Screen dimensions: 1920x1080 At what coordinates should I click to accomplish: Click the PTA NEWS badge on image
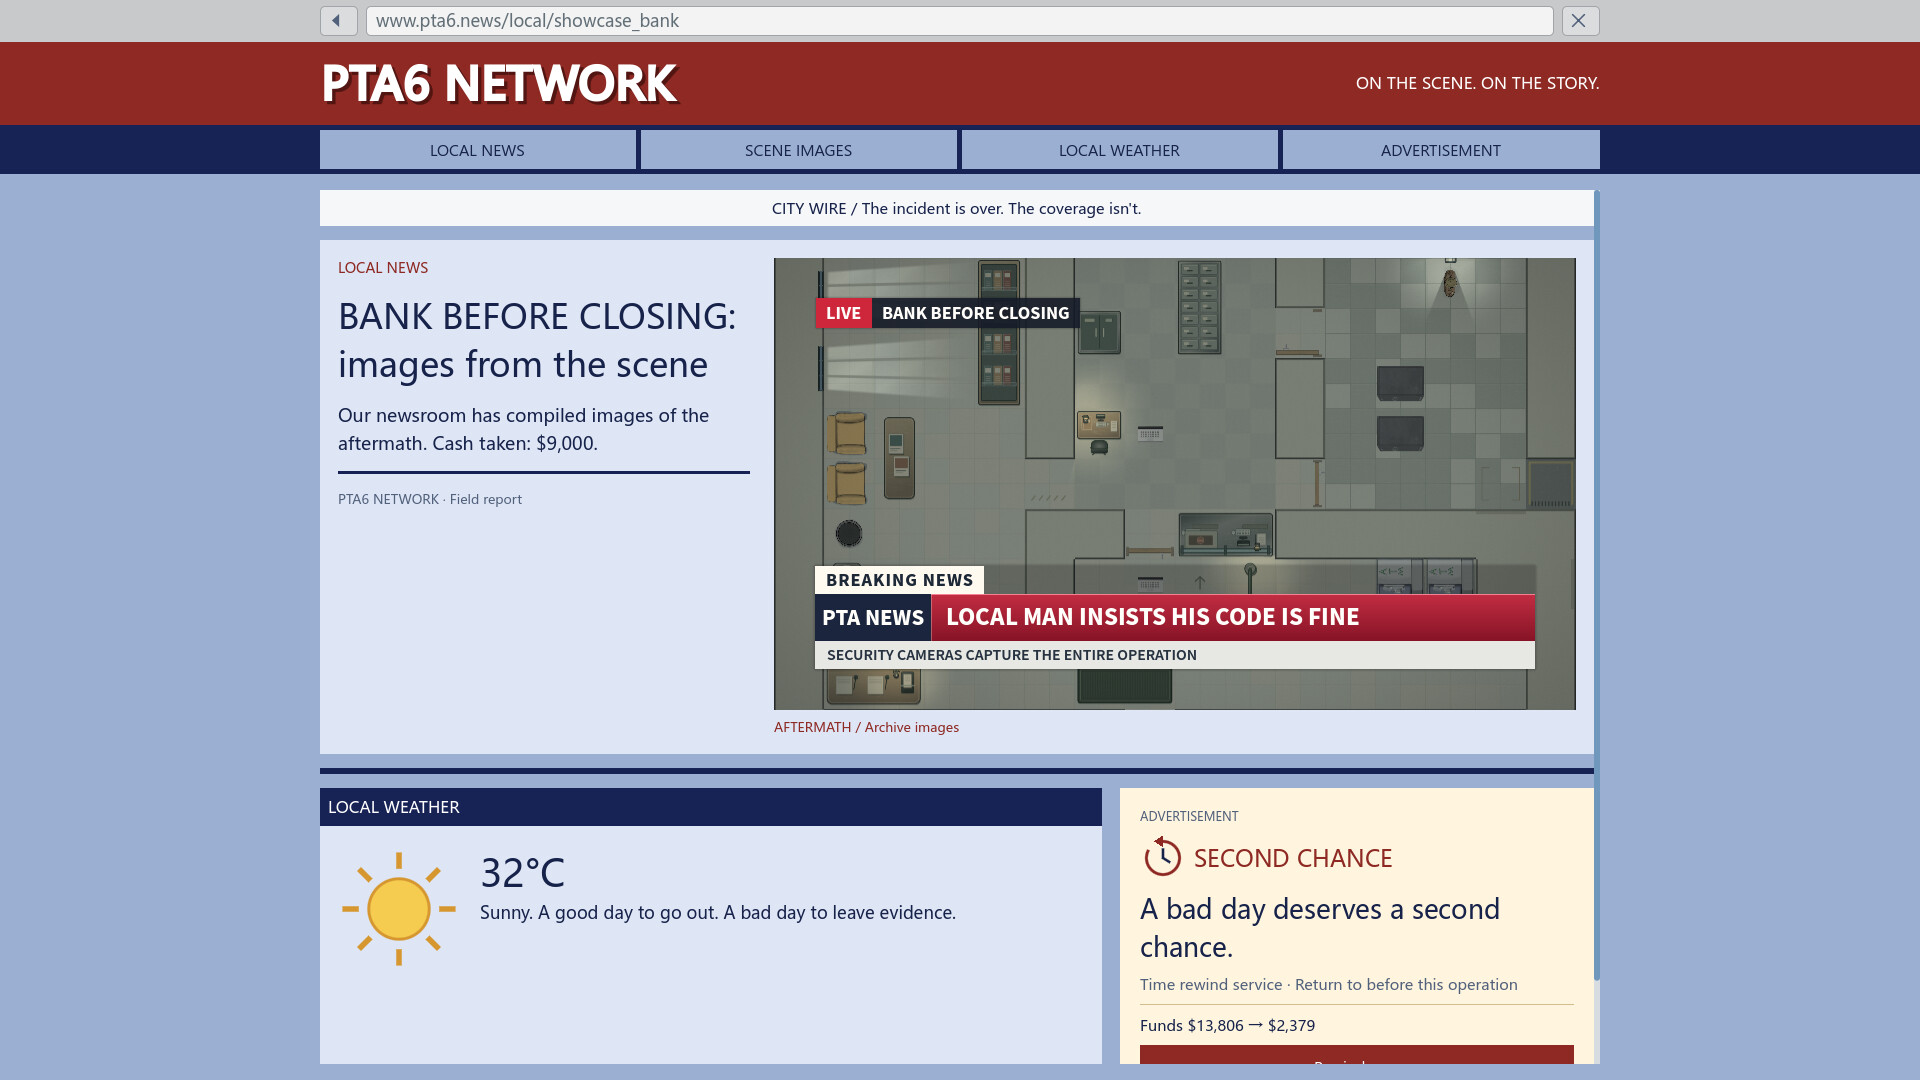click(873, 617)
